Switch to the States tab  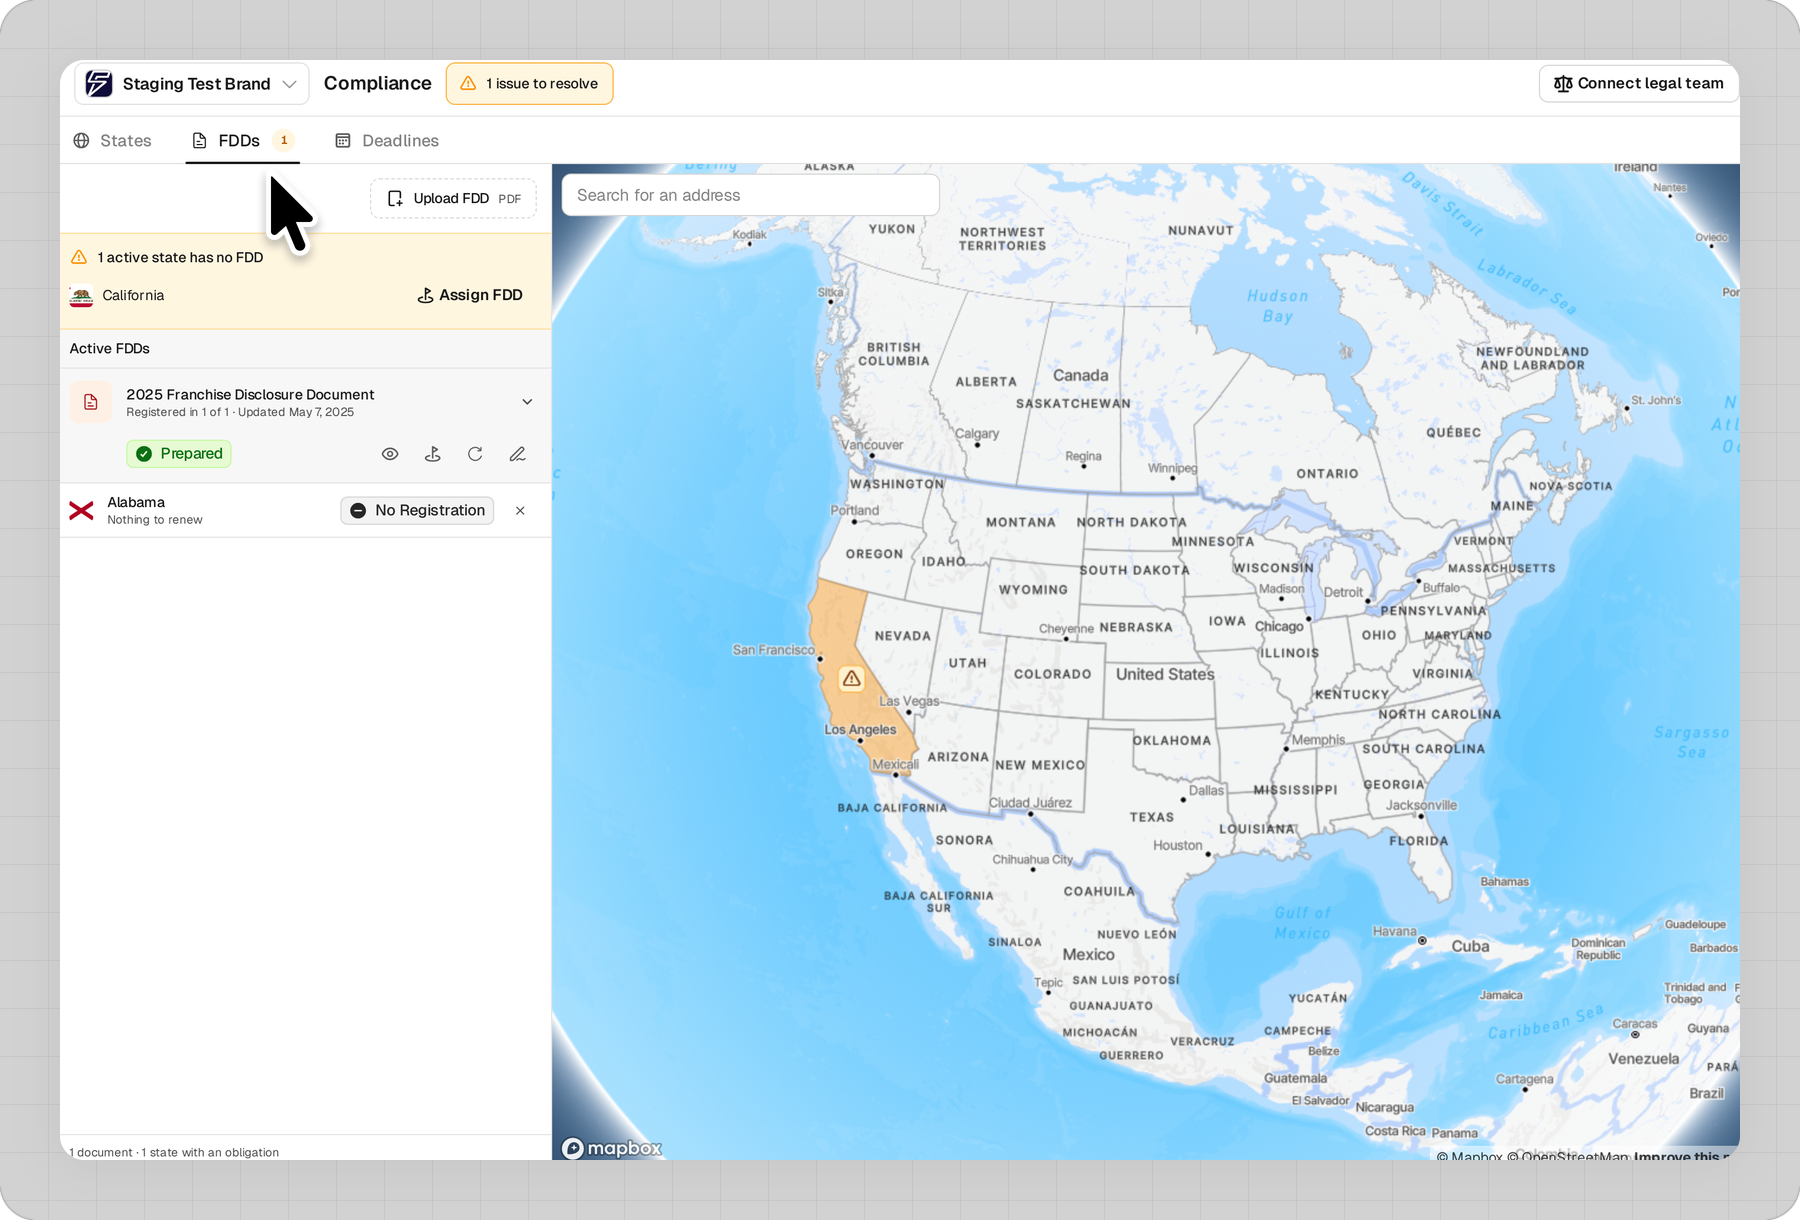(x=112, y=141)
